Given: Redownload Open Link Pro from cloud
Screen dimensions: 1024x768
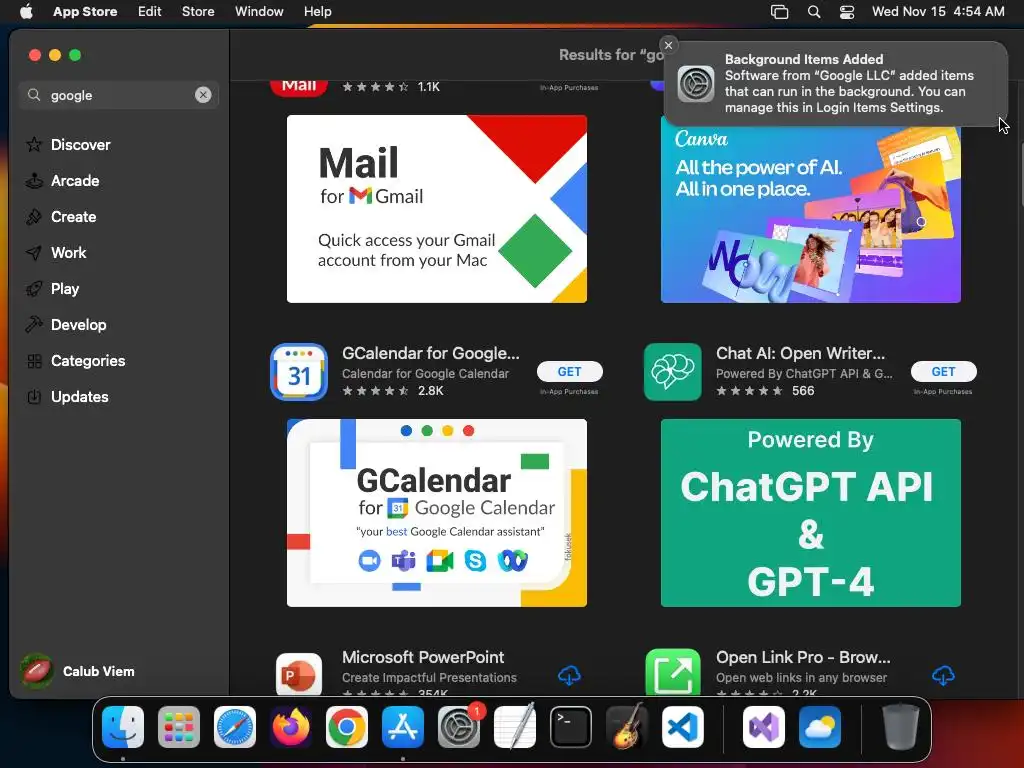Looking at the screenshot, I should point(944,675).
